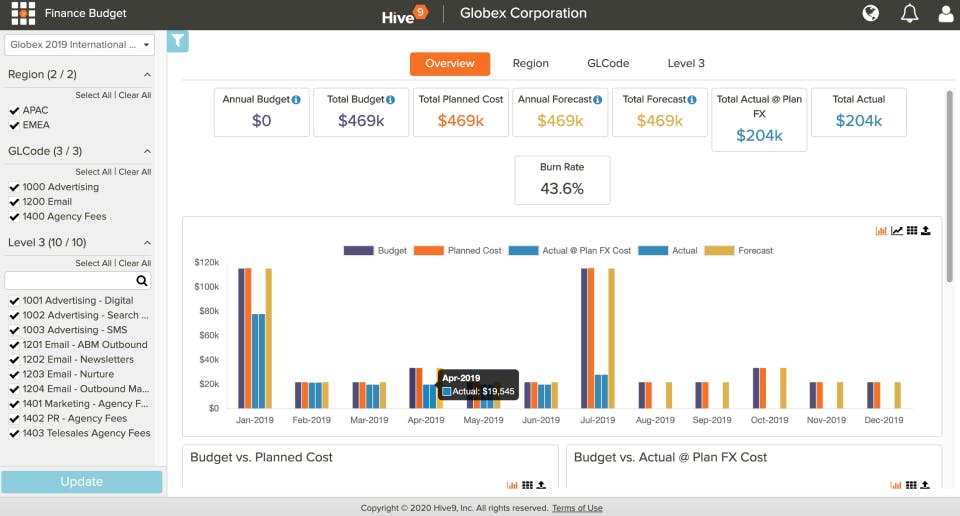Clear All in the Region section
This screenshot has height=516, width=960.
(x=135, y=95)
